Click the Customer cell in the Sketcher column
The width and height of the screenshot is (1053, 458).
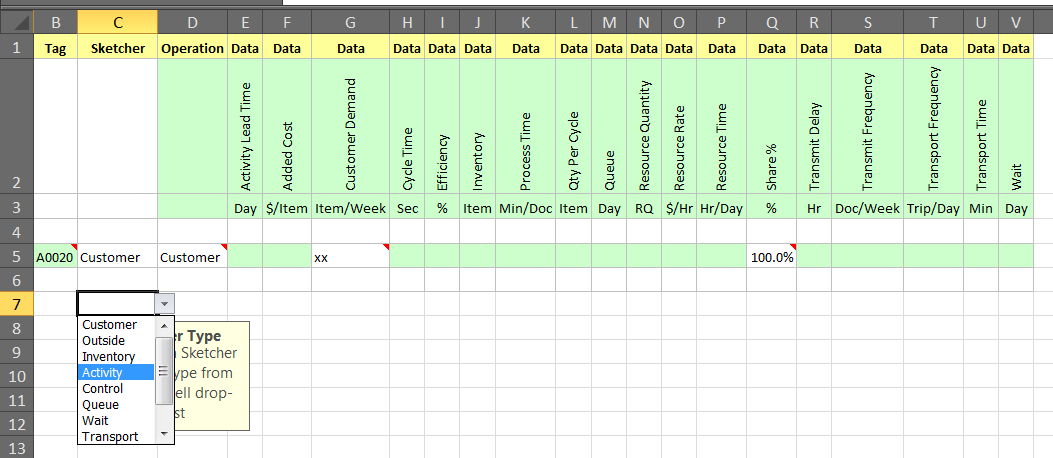point(118,256)
